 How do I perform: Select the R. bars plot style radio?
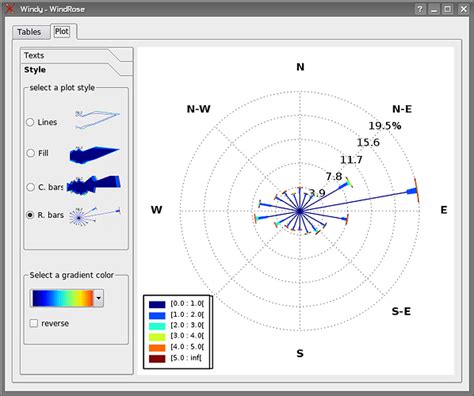pos(30,215)
